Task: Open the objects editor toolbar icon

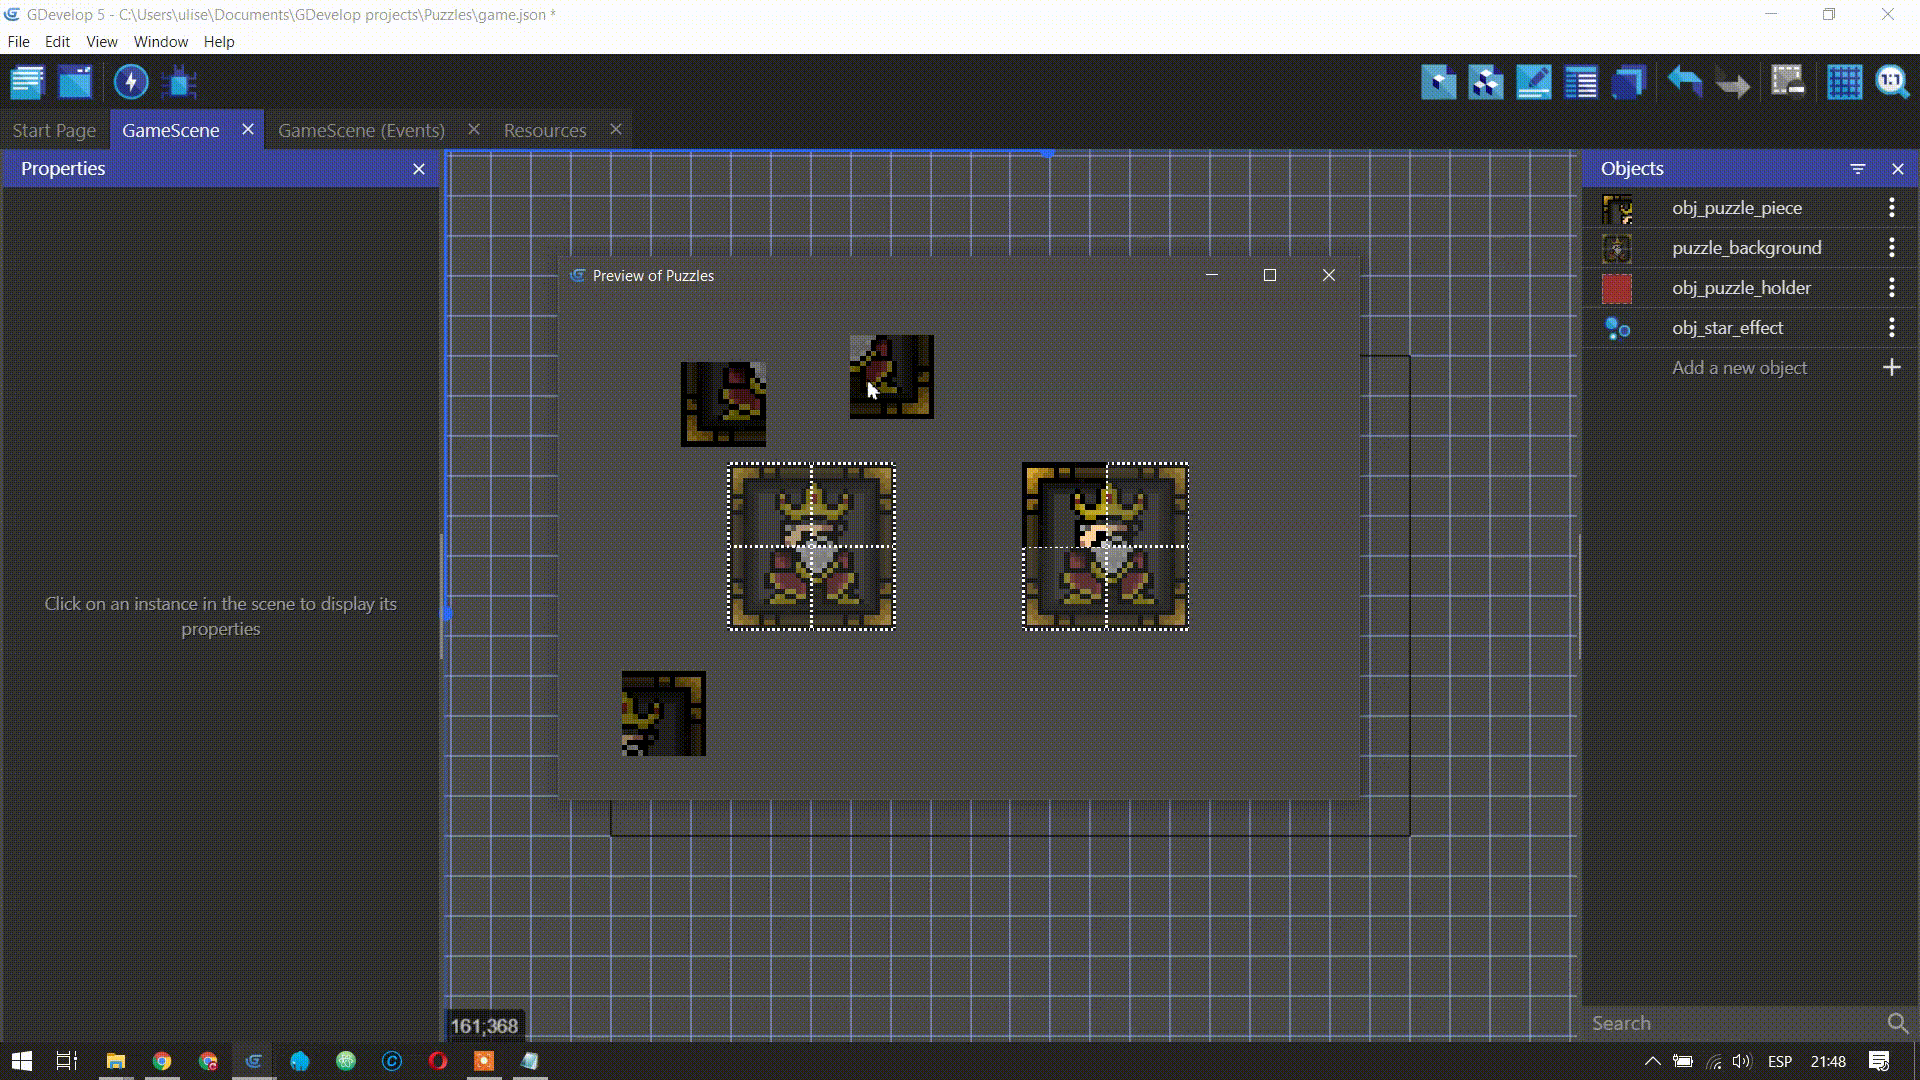Action: (x=1439, y=82)
